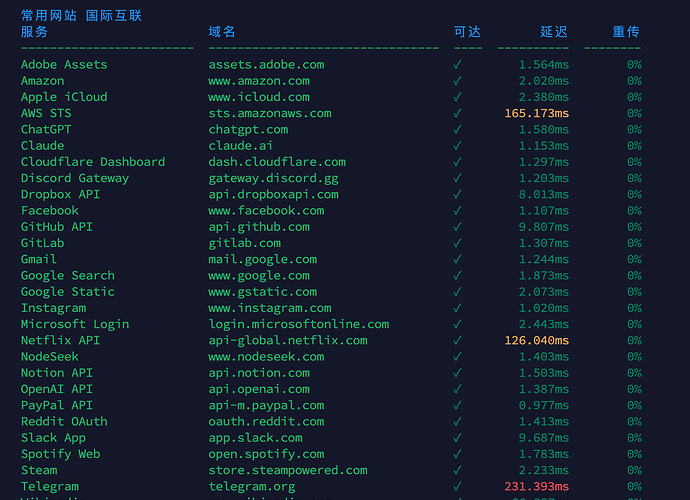The image size is (690, 500).
Task: Click the Notion API service name
Action: 57,373
